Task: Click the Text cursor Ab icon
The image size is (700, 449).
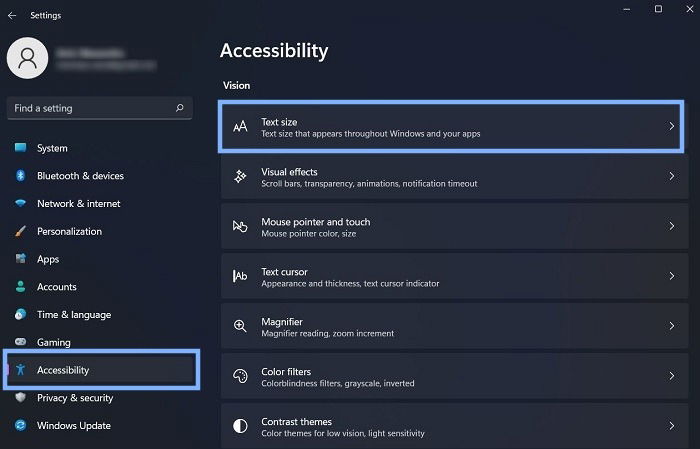Action: [240, 276]
